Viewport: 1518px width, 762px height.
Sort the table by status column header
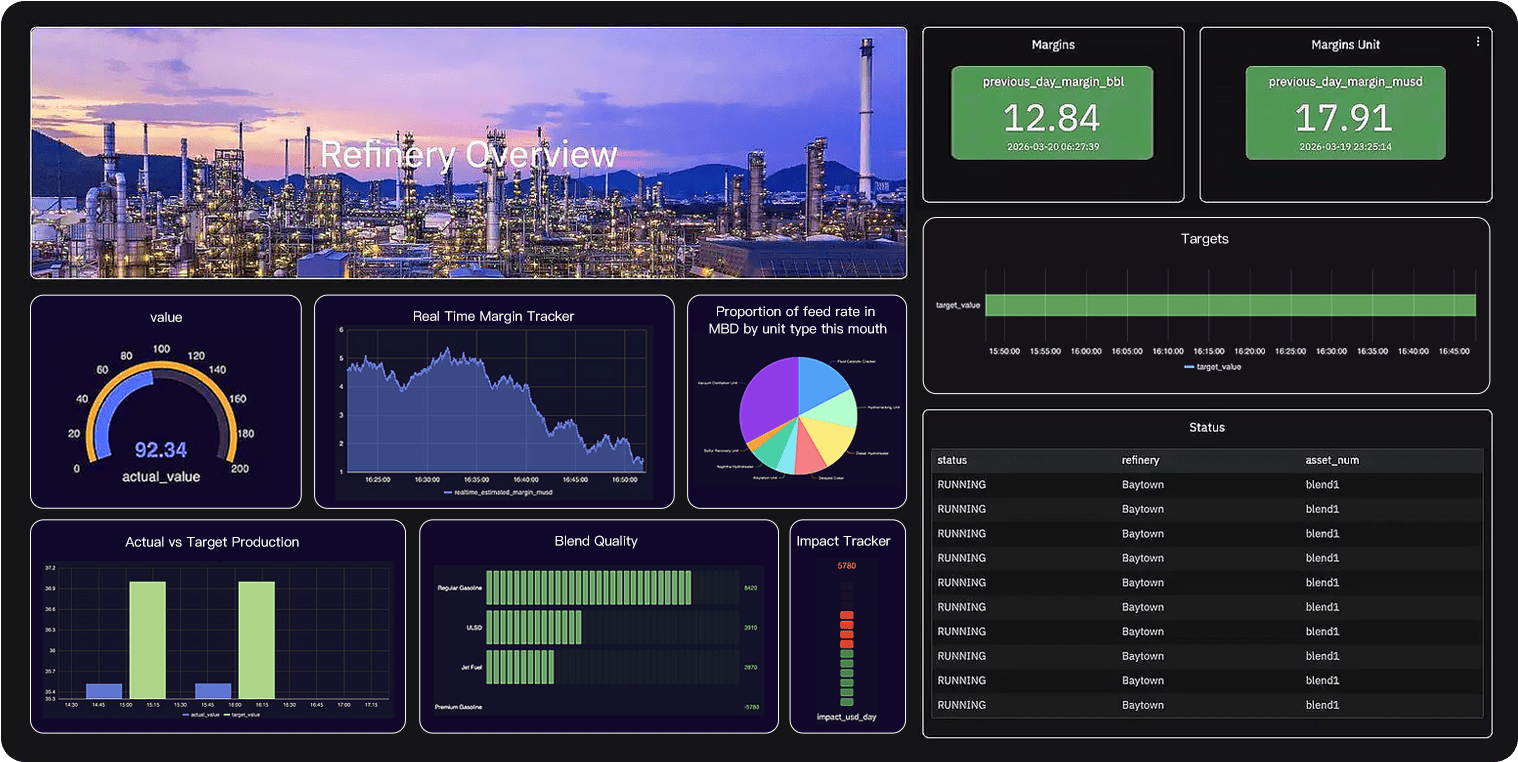coord(952,460)
